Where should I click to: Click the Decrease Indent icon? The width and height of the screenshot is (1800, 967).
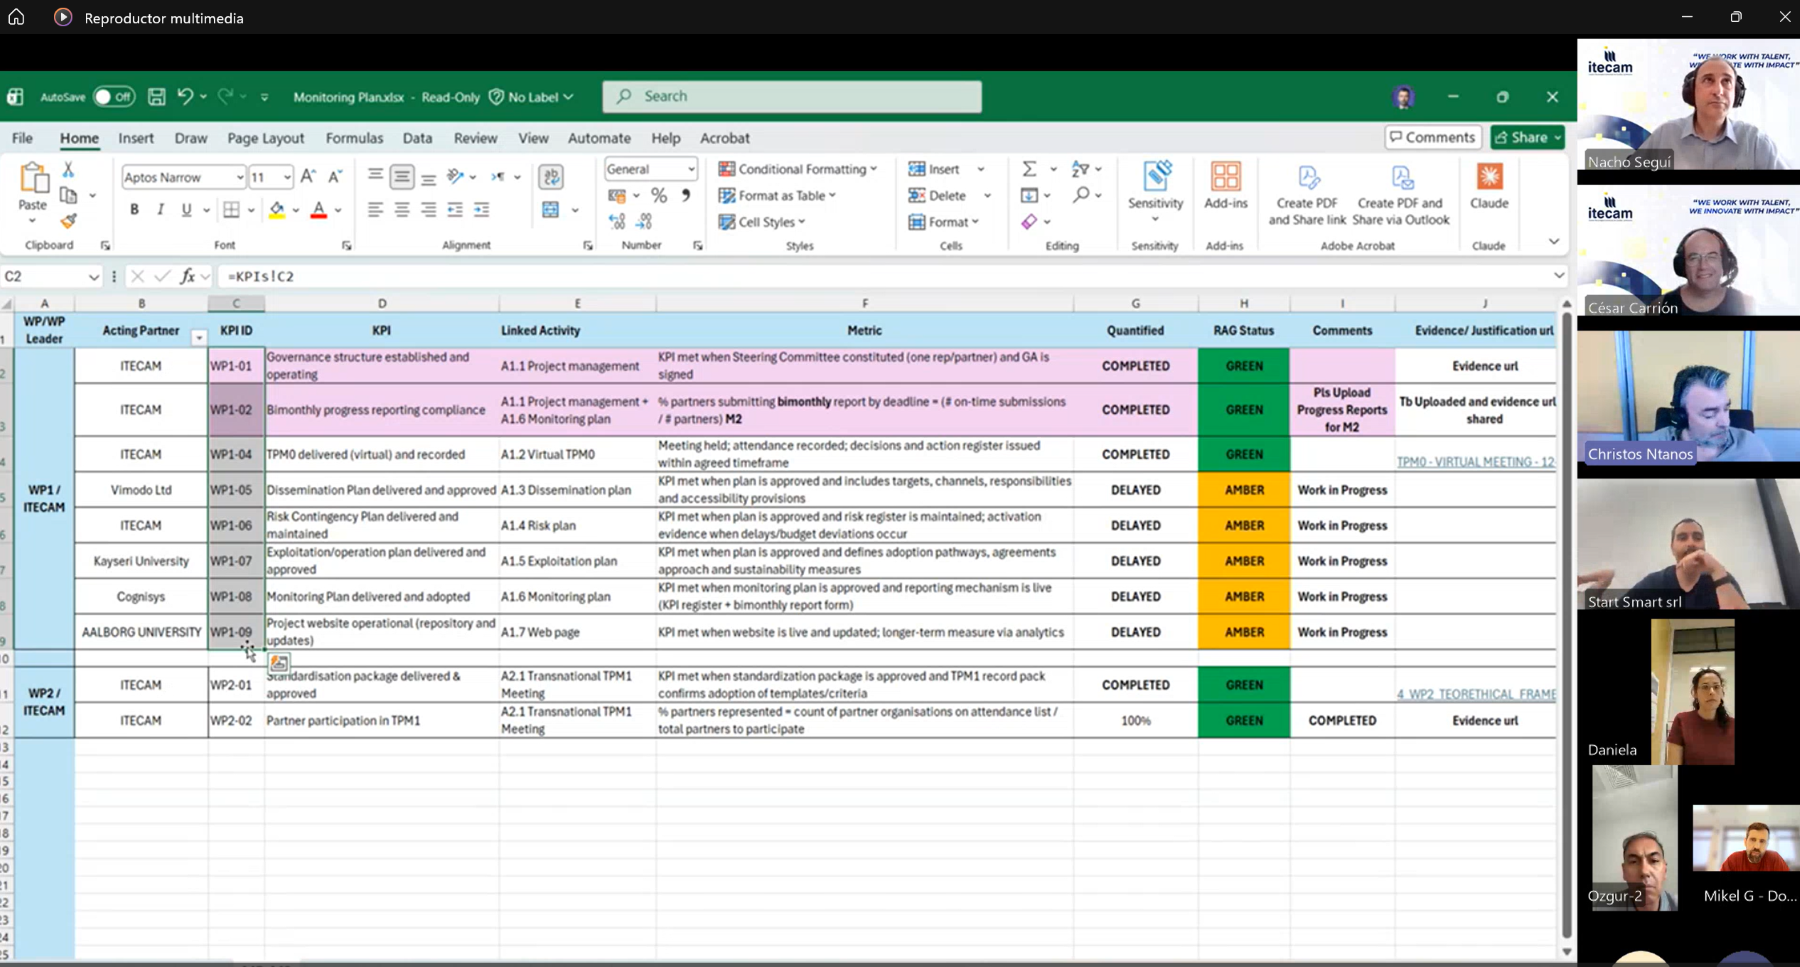click(x=455, y=210)
